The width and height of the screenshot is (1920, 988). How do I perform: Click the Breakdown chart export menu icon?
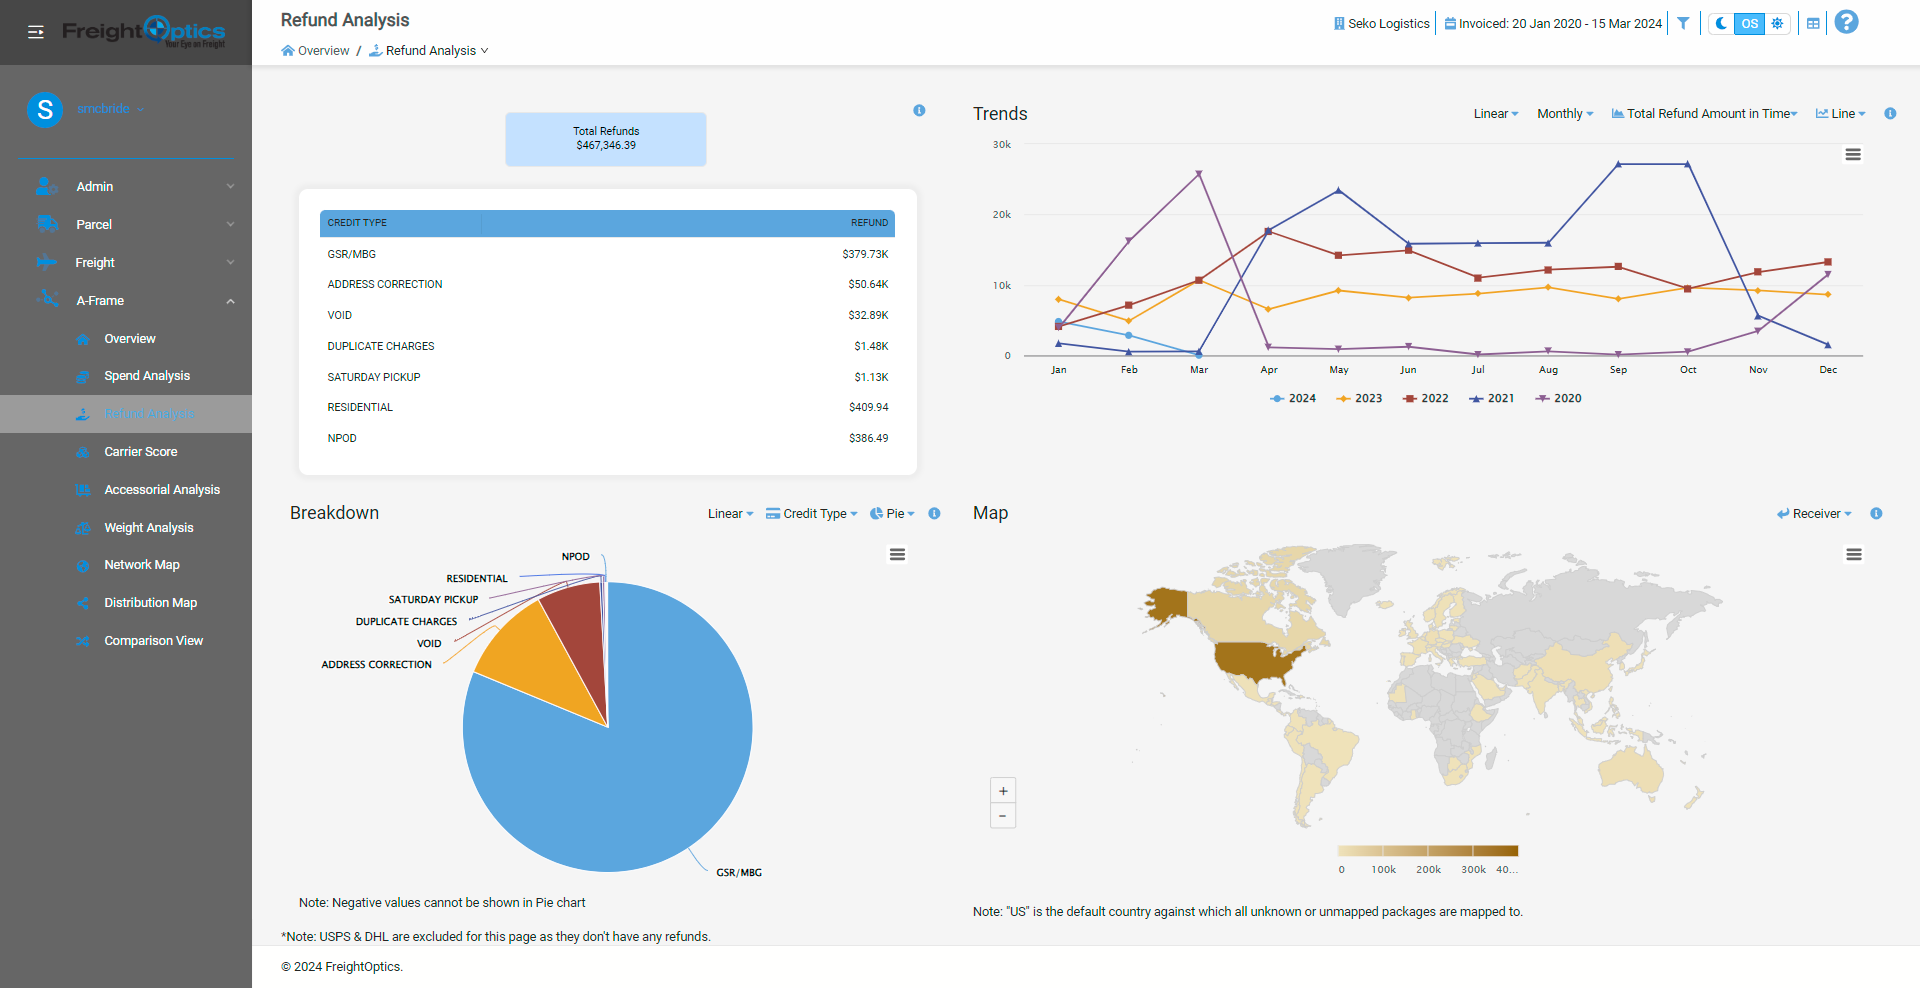[897, 555]
